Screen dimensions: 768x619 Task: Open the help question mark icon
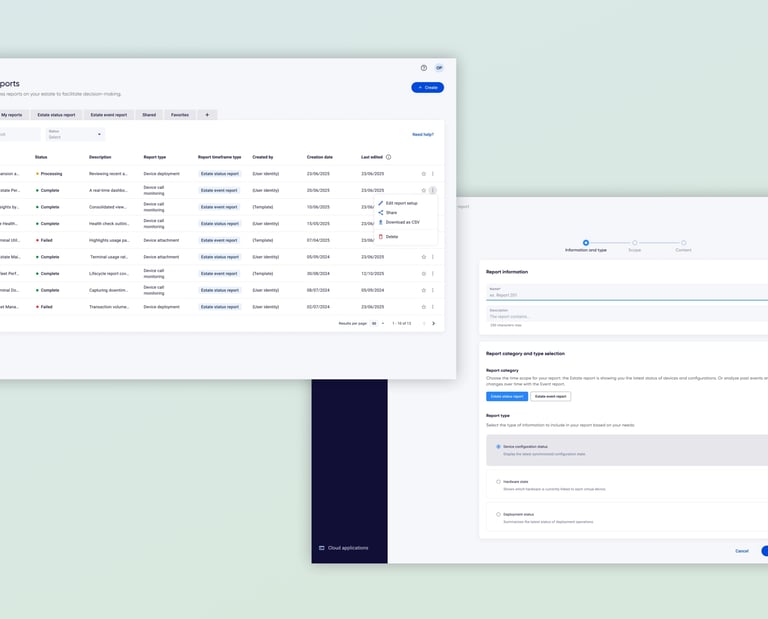click(x=424, y=68)
